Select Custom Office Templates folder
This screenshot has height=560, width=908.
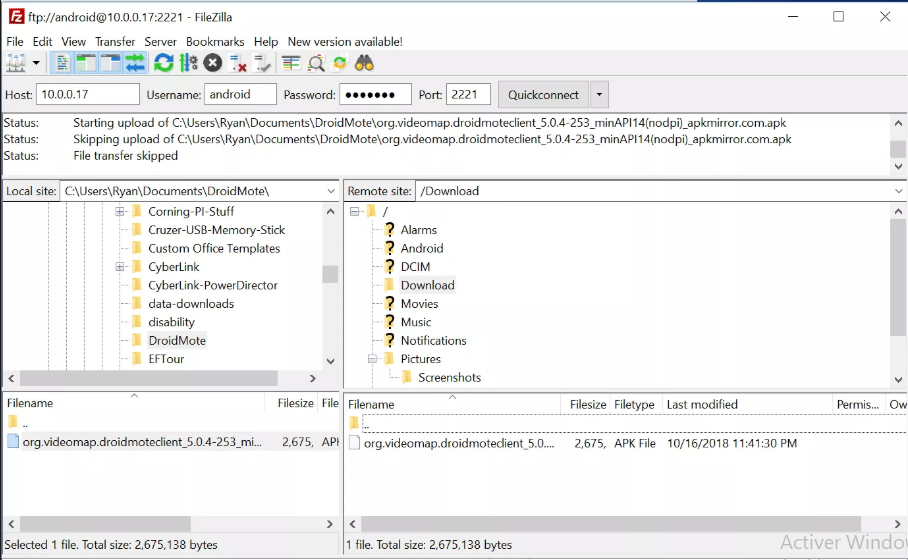[214, 248]
